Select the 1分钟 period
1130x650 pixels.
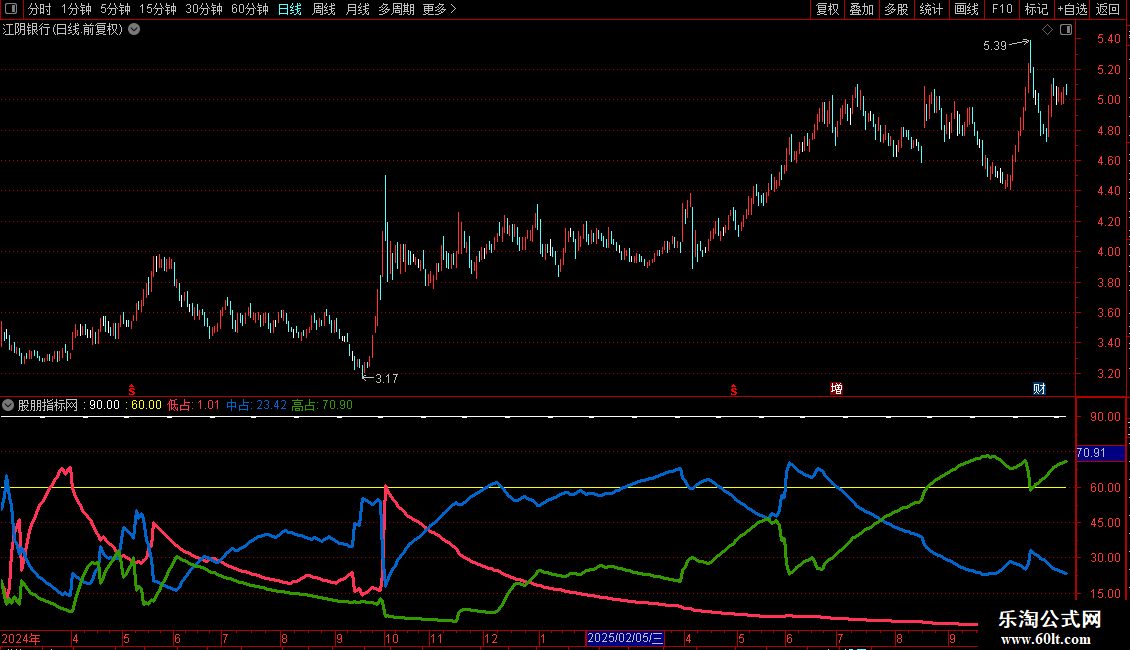[76, 9]
